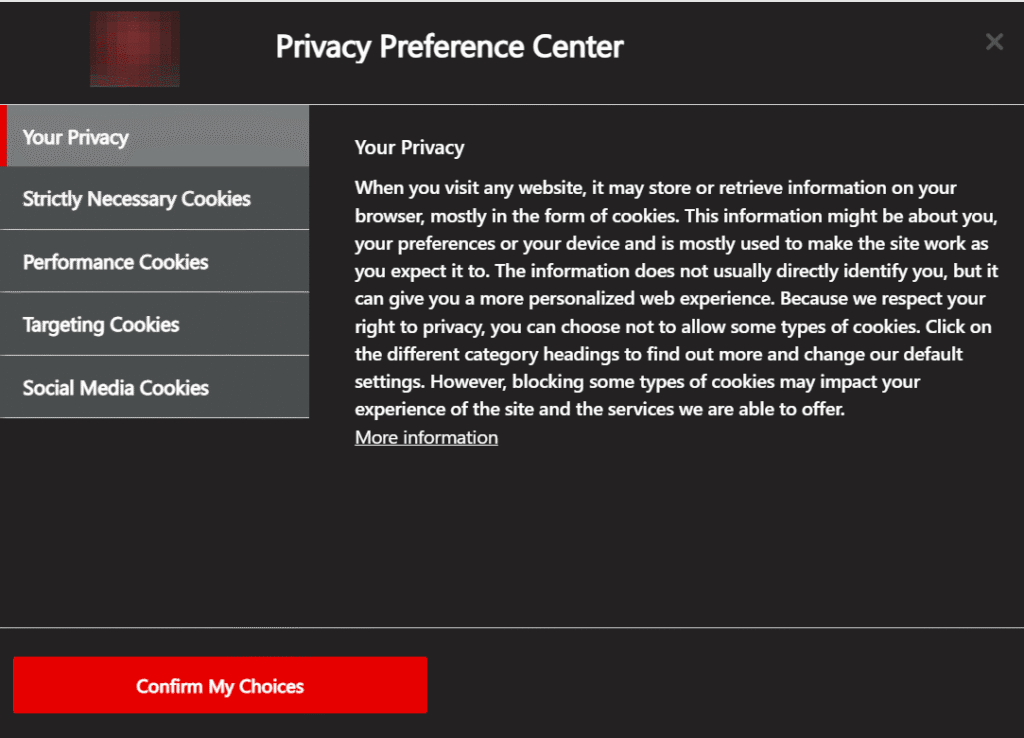Click empty header space between title and close icon
Image resolution: width=1024 pixels, height=738 pixels.
(800, 47)
